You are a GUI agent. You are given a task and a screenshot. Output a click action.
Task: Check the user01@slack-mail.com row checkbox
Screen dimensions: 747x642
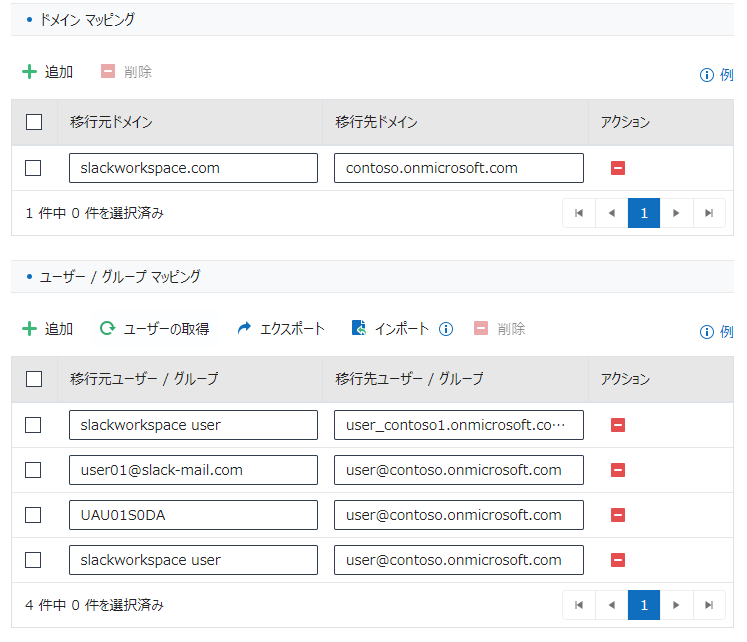pos(33,470)
